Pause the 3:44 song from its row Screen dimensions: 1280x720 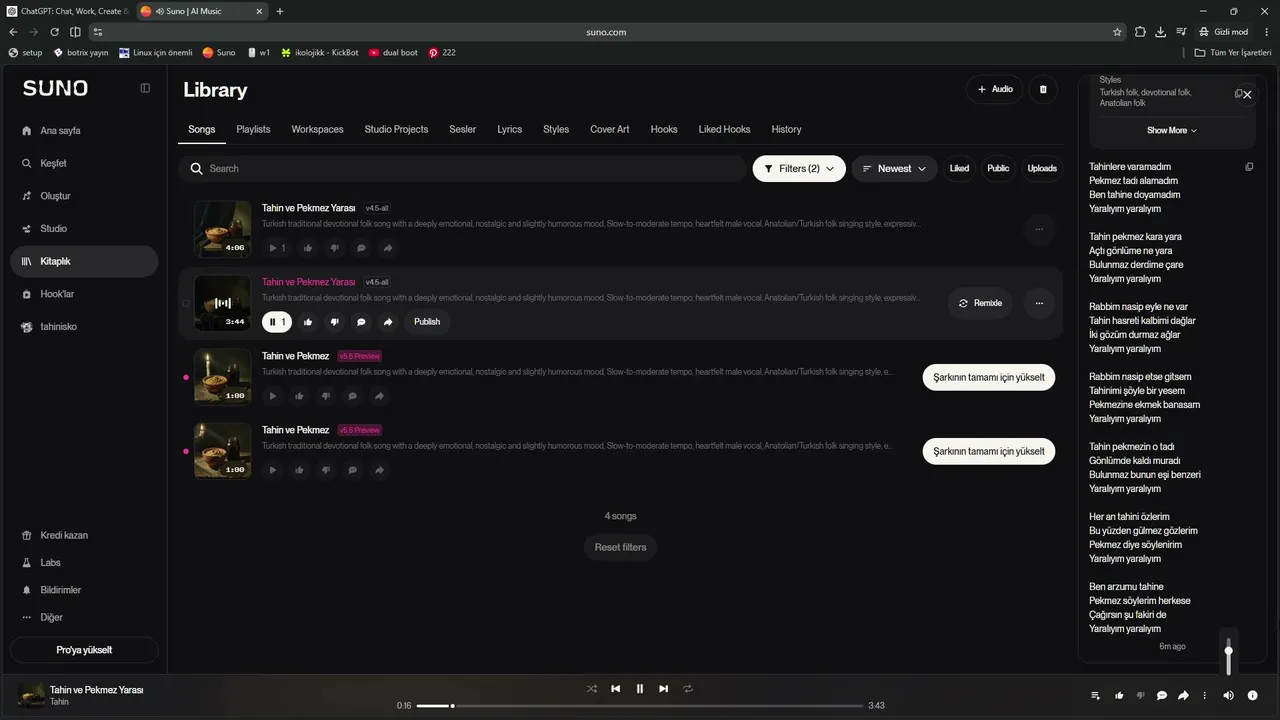point(277,322)
